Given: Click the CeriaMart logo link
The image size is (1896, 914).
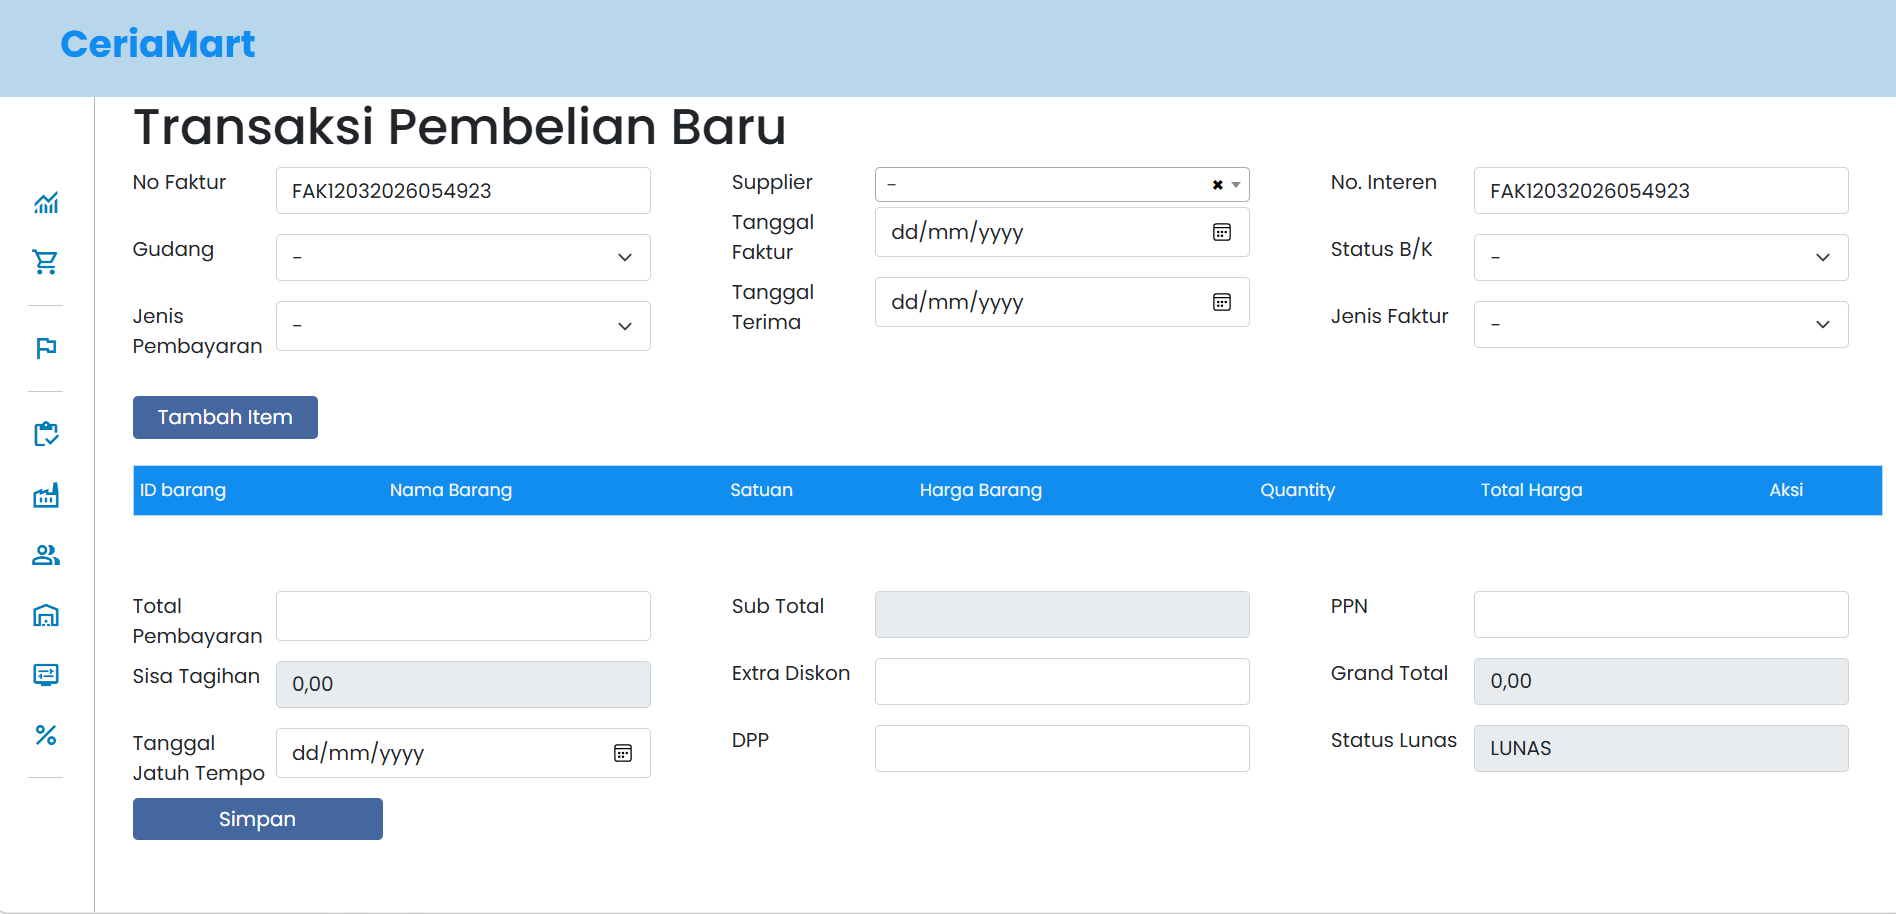Looking at the screenshot, I should [x=158, y=44].
